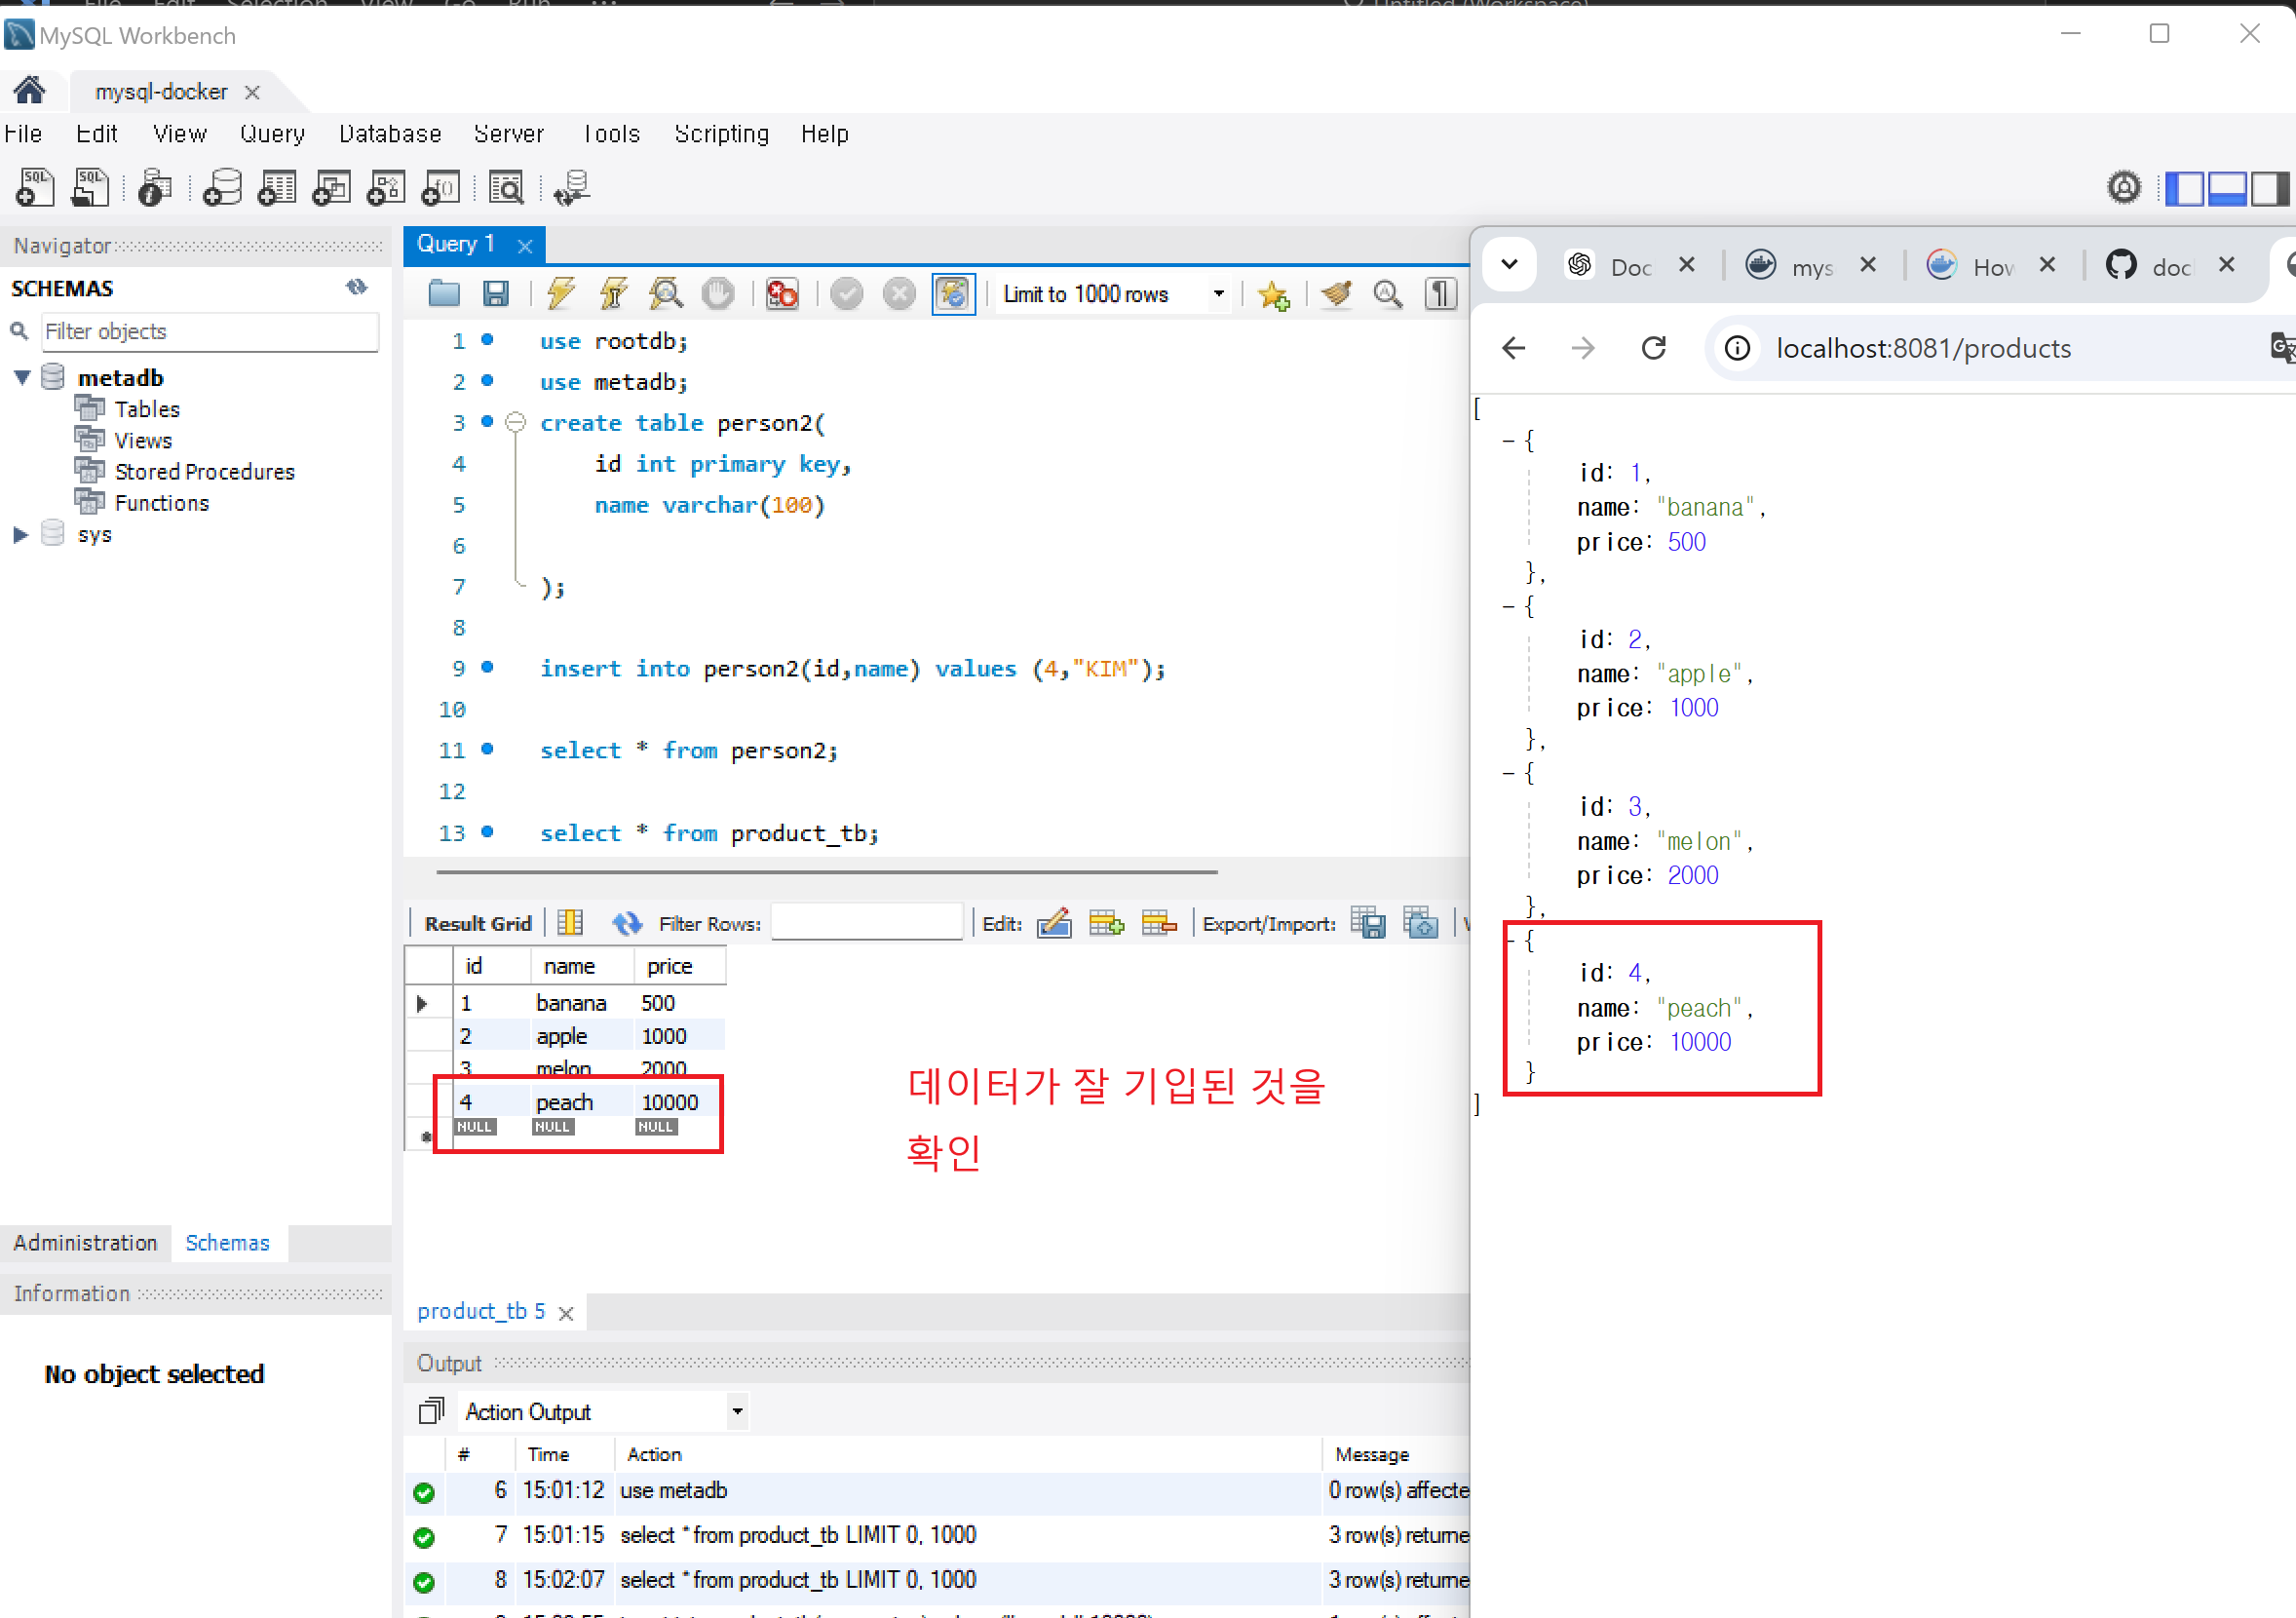Open the server connection home icon
Viewport: 2296px width, 1618px height.
click(29, 91)
